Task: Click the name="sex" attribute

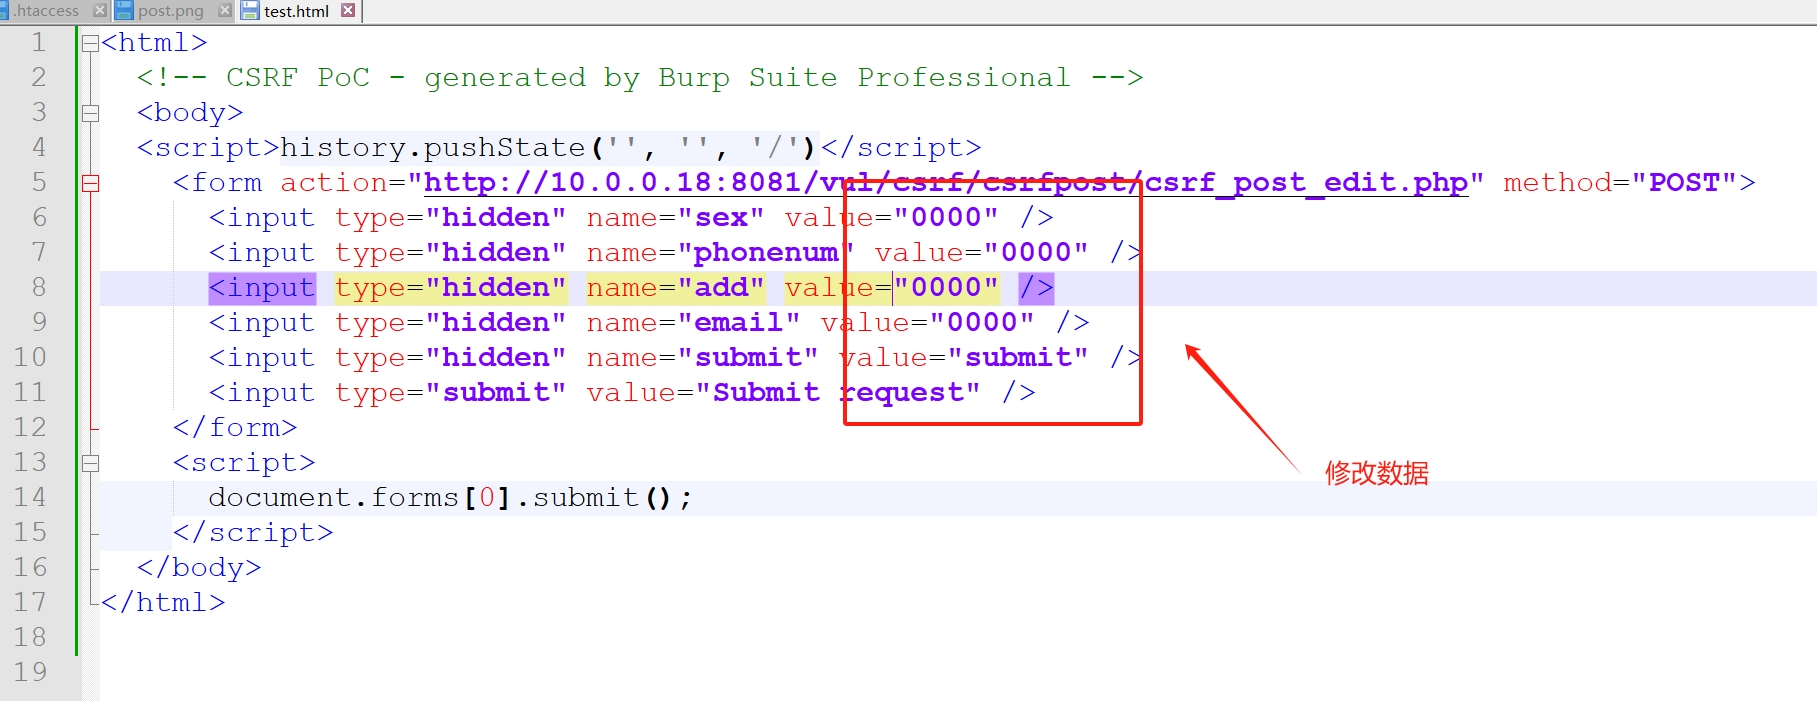Action: pyautogui.click(x=676, y=218)
